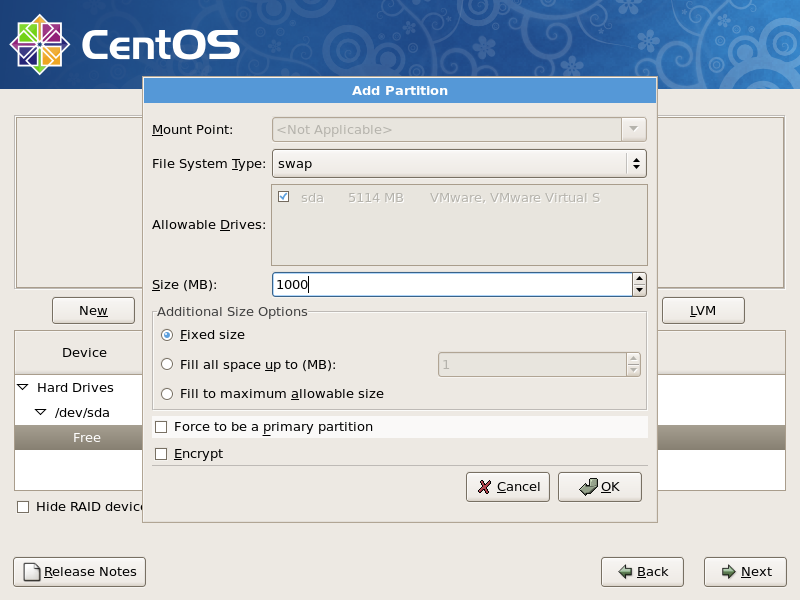Image resolution: width=800 pixels, height=600 pixels.
Task: Click down arrow of Fill-up-to MB spinner
Action: [x=633, y=370]
